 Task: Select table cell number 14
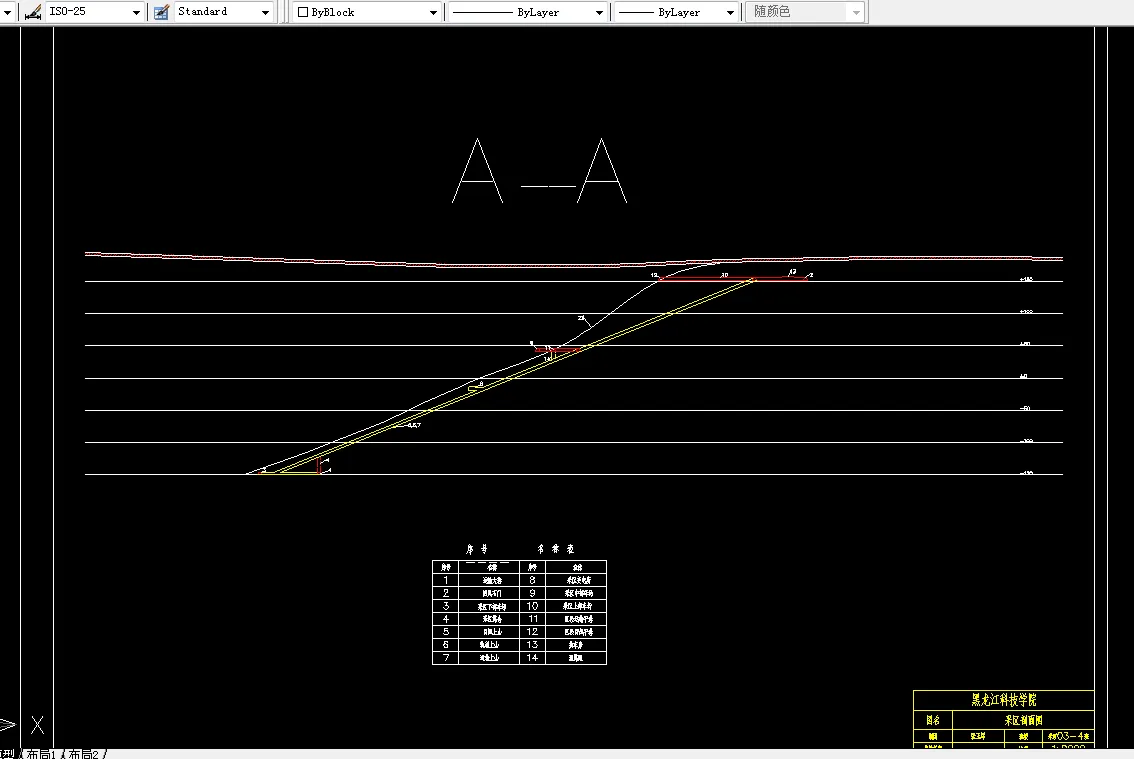[532, 658]
